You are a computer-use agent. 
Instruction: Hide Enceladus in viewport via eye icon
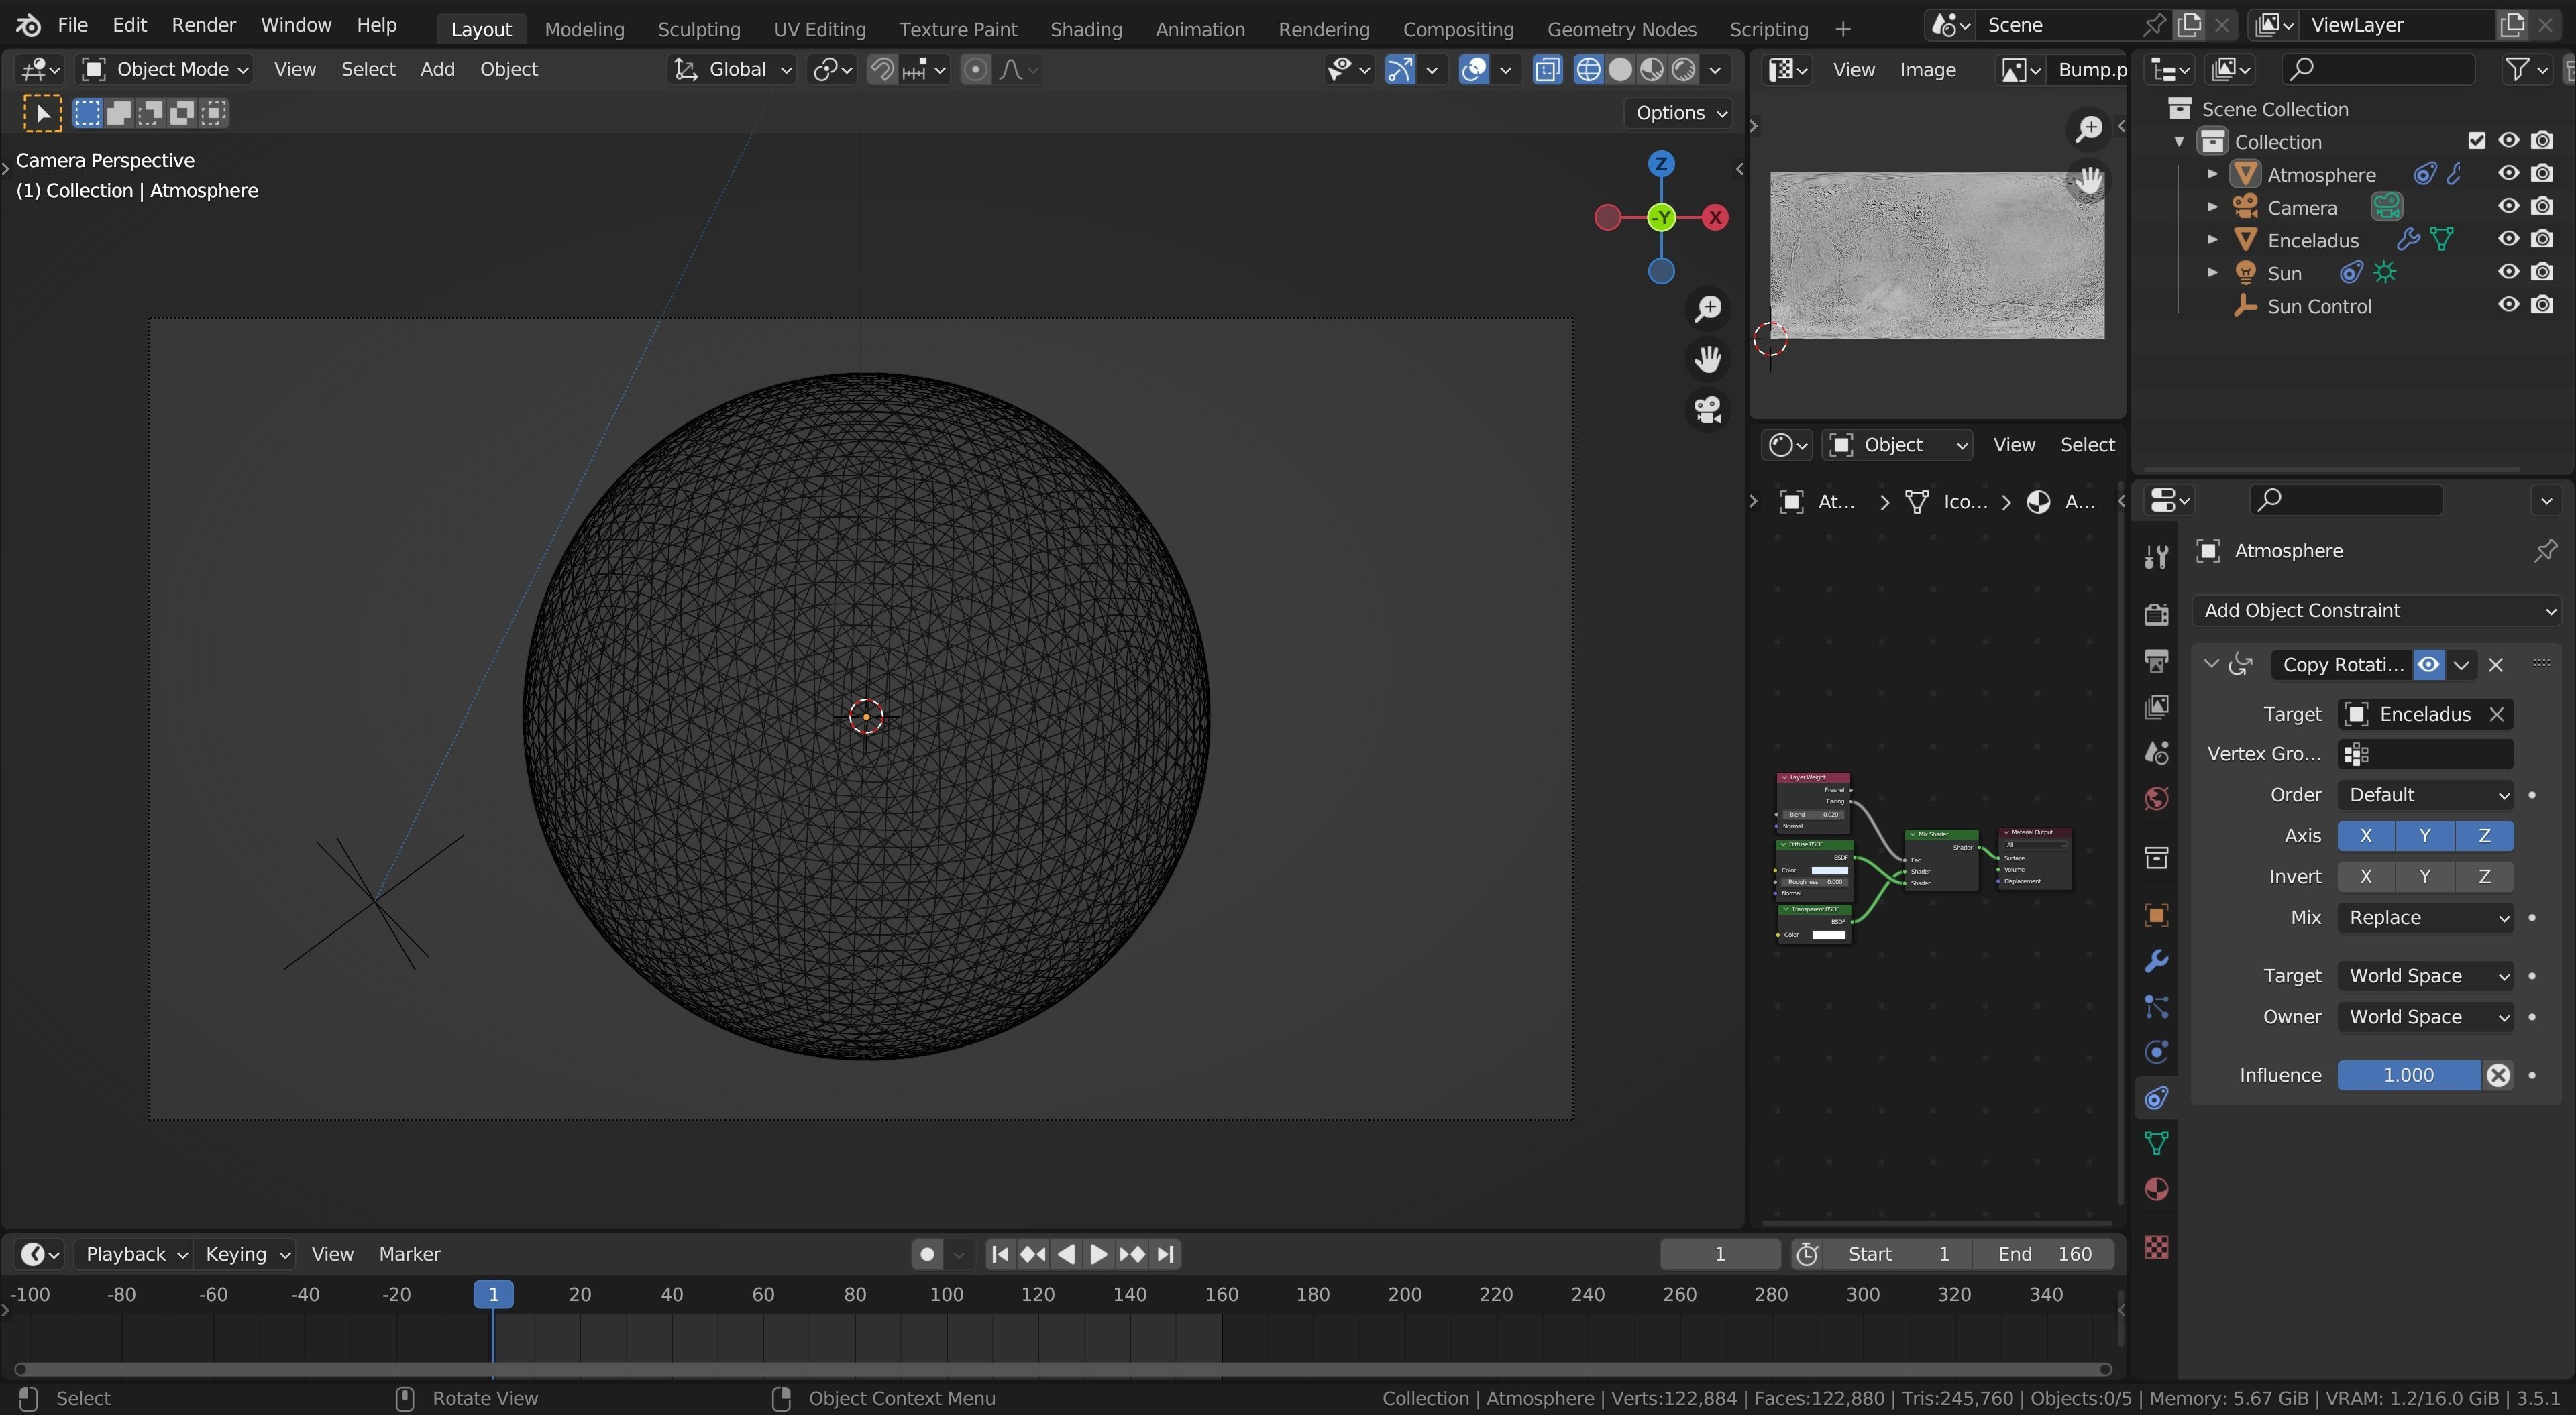coord(2508,240)
